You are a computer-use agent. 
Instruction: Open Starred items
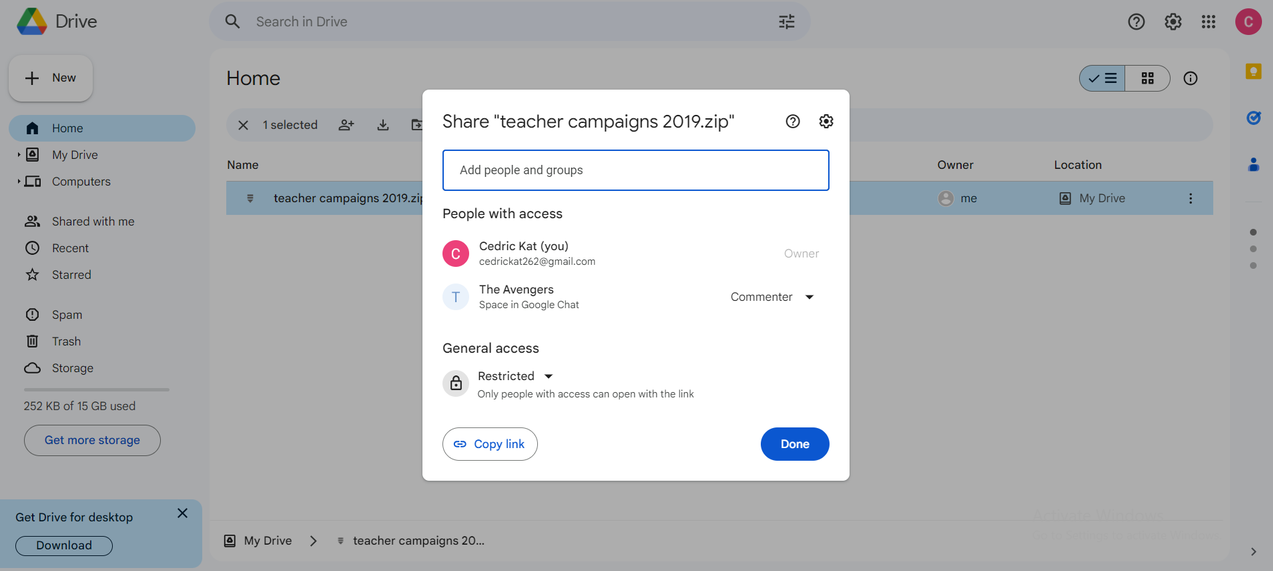pyautogui.click(x=71, y=275)
